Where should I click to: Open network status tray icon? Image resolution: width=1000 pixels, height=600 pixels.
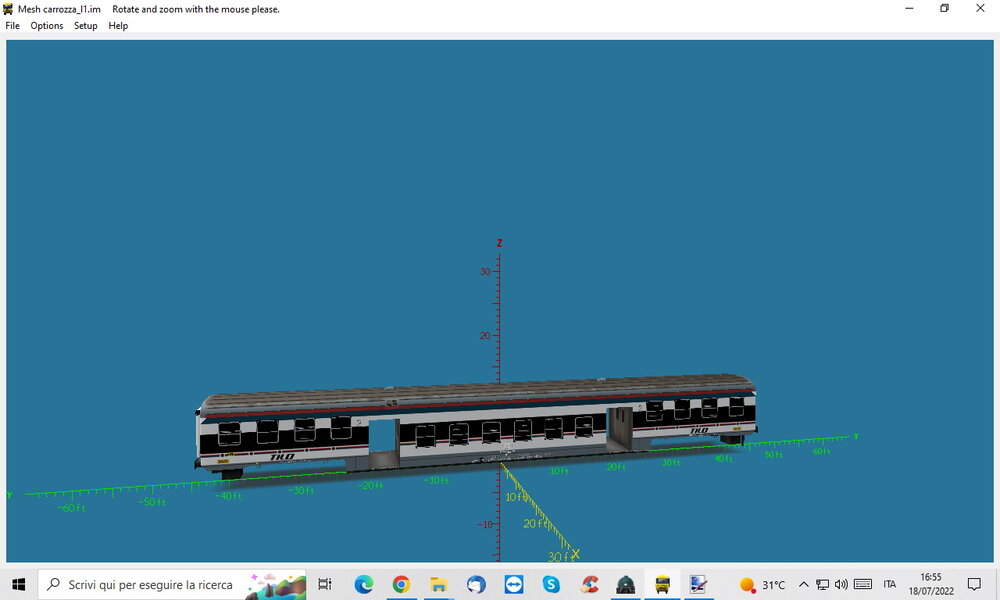[x=823, y=584]
